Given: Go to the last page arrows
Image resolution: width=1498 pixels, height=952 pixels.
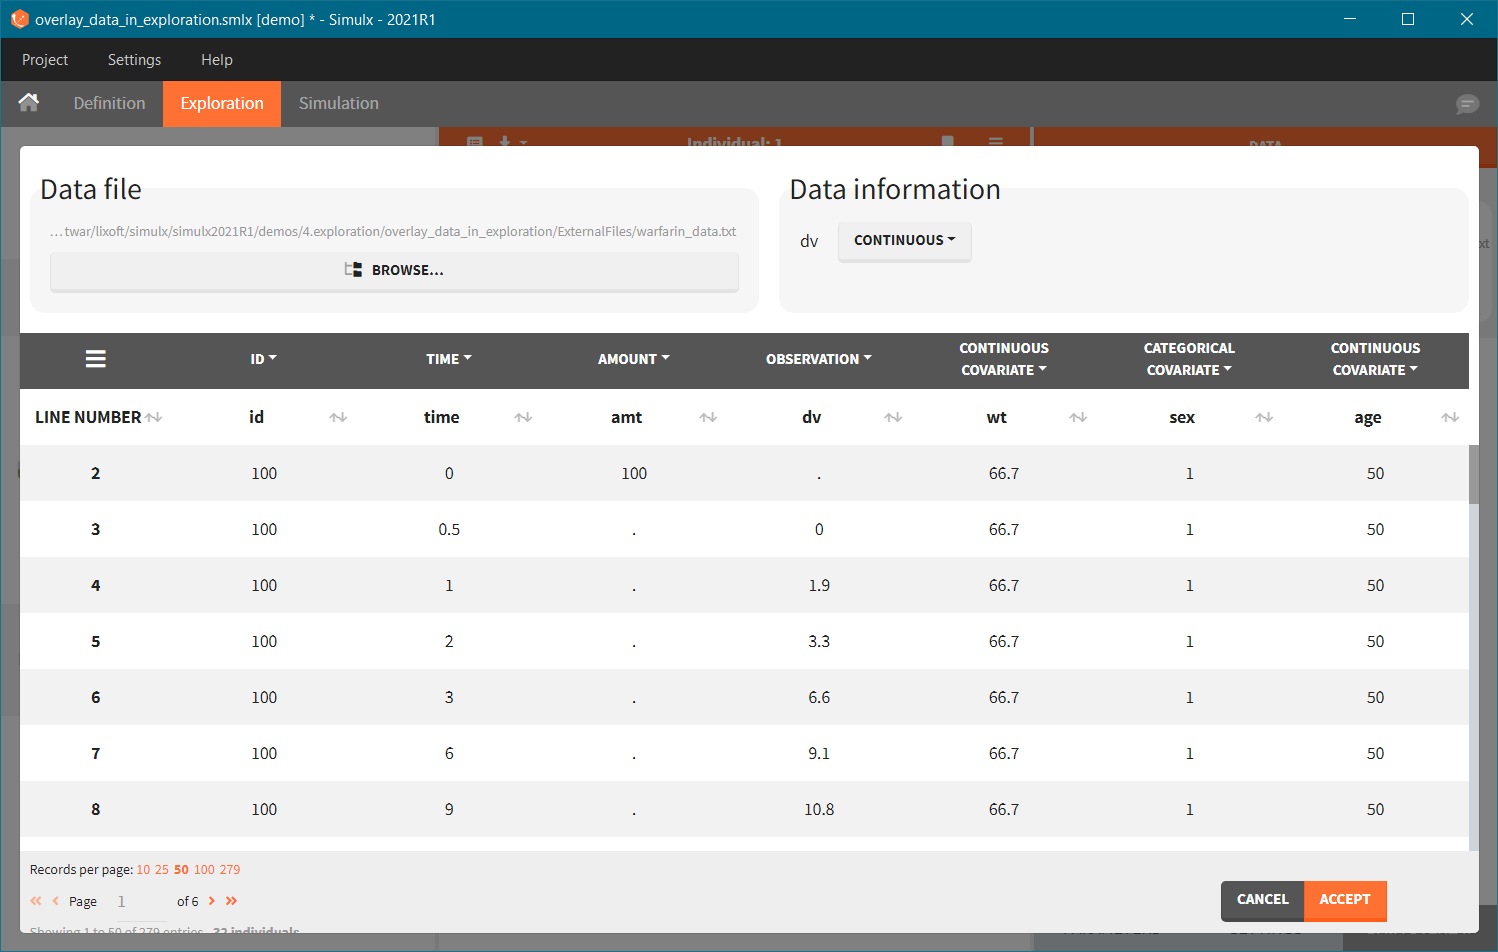Looking at the screenshot, I should [x=232, y=901].
